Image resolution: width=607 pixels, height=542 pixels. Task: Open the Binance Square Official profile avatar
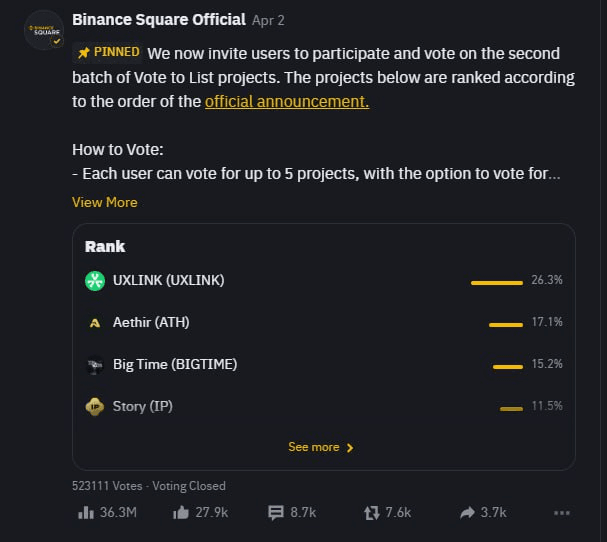[x=44, y=30]
